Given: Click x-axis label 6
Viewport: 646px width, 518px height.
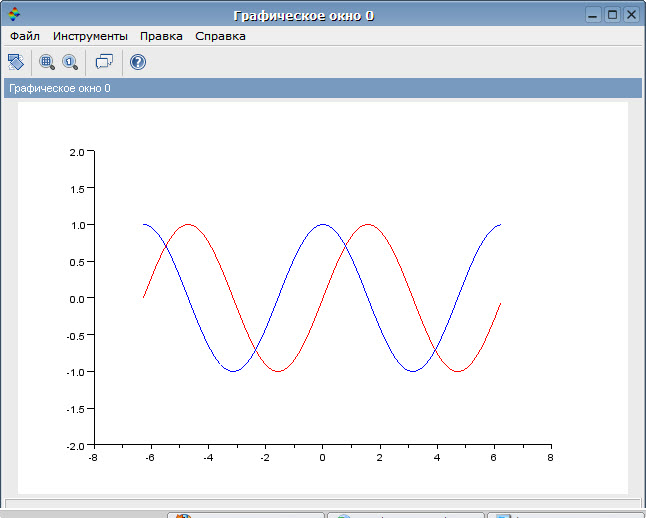Looking at the screenshot, I should tap(494, 457).
